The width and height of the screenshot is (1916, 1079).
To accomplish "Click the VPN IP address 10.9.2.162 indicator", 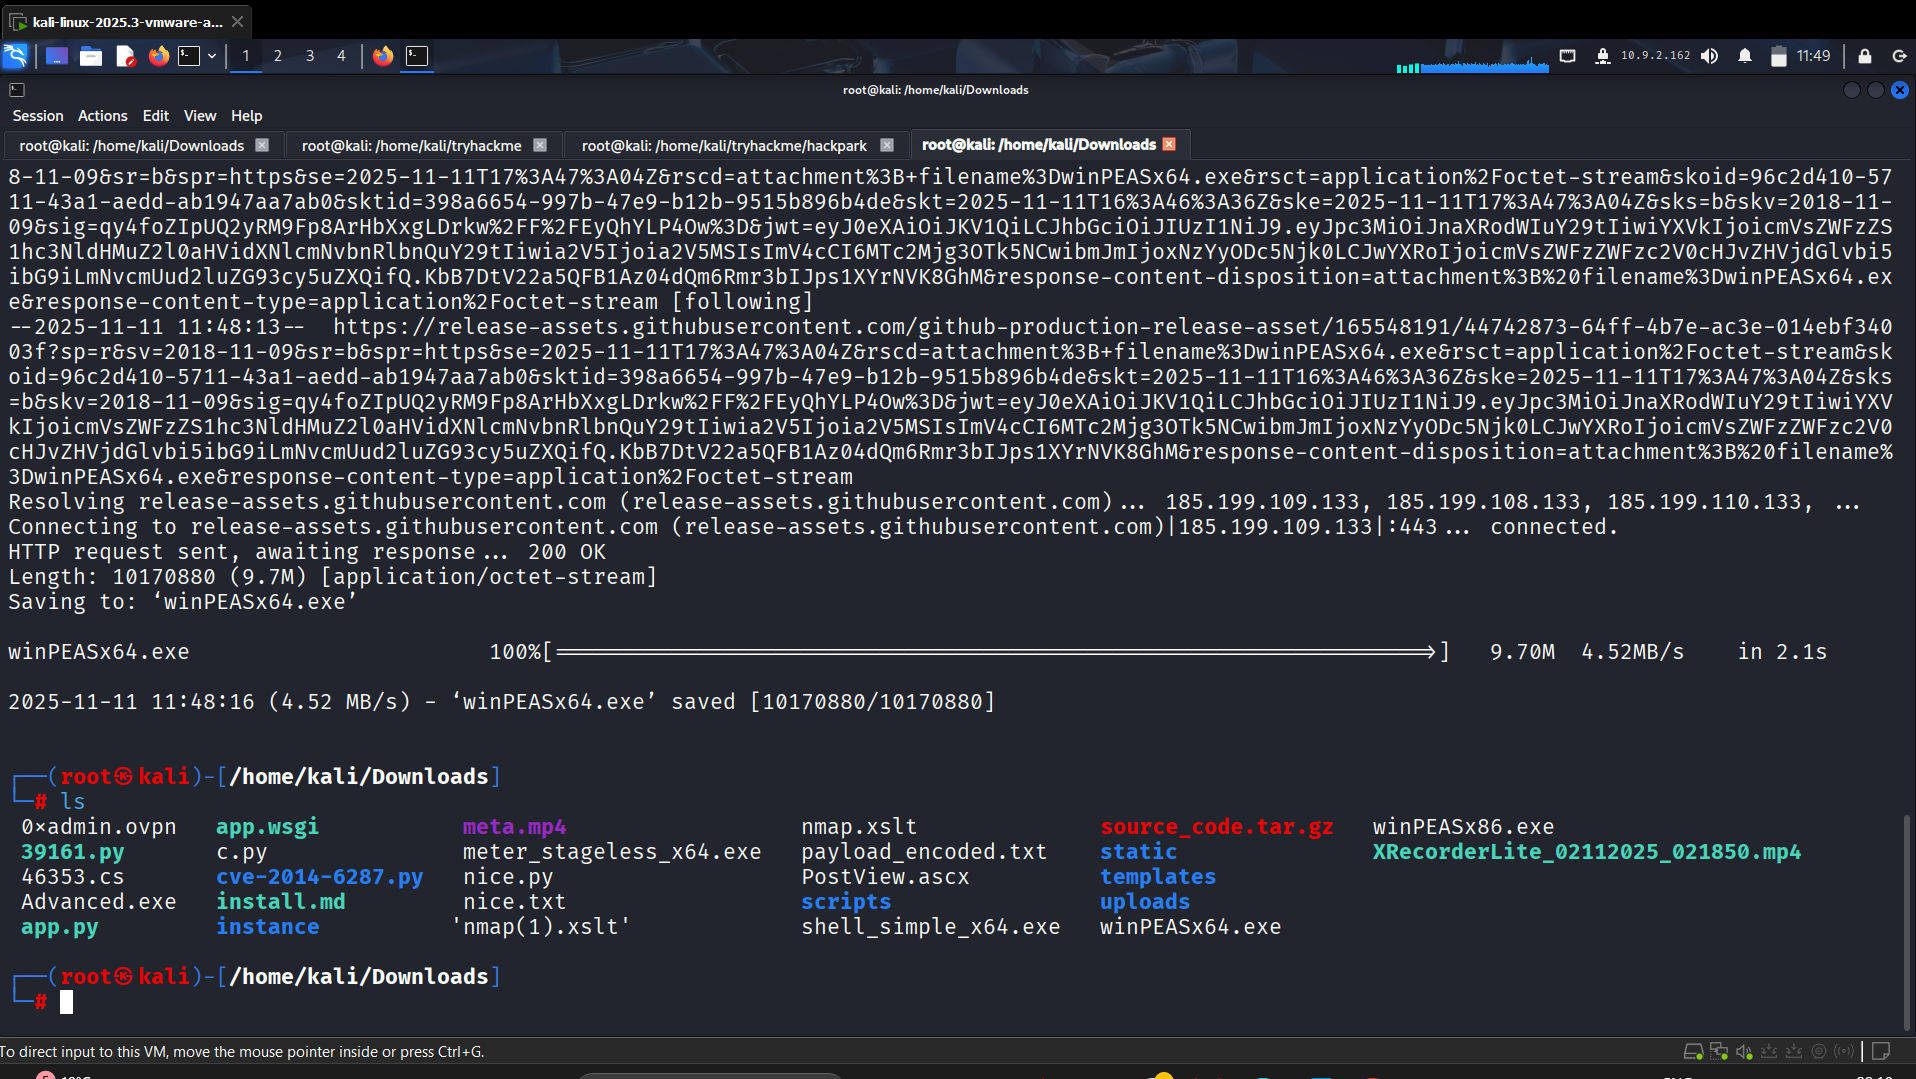I will pos(1655,56).
